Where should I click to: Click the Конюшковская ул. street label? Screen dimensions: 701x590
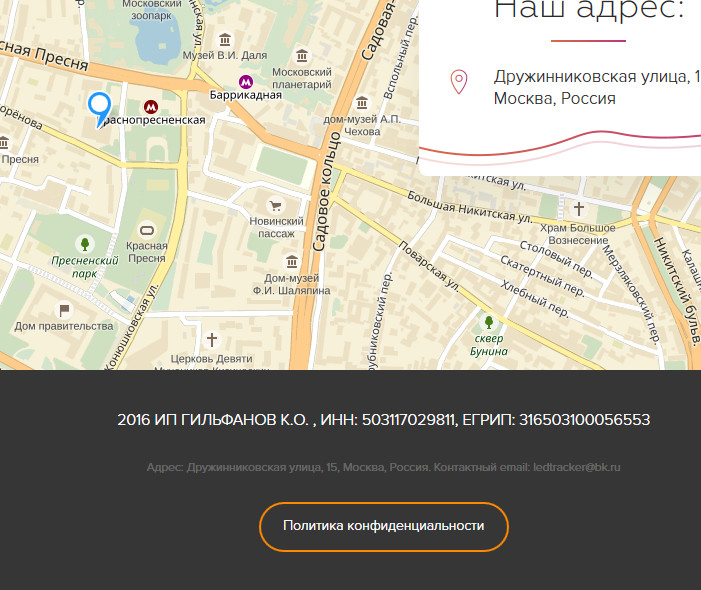[x=132, y=328]
